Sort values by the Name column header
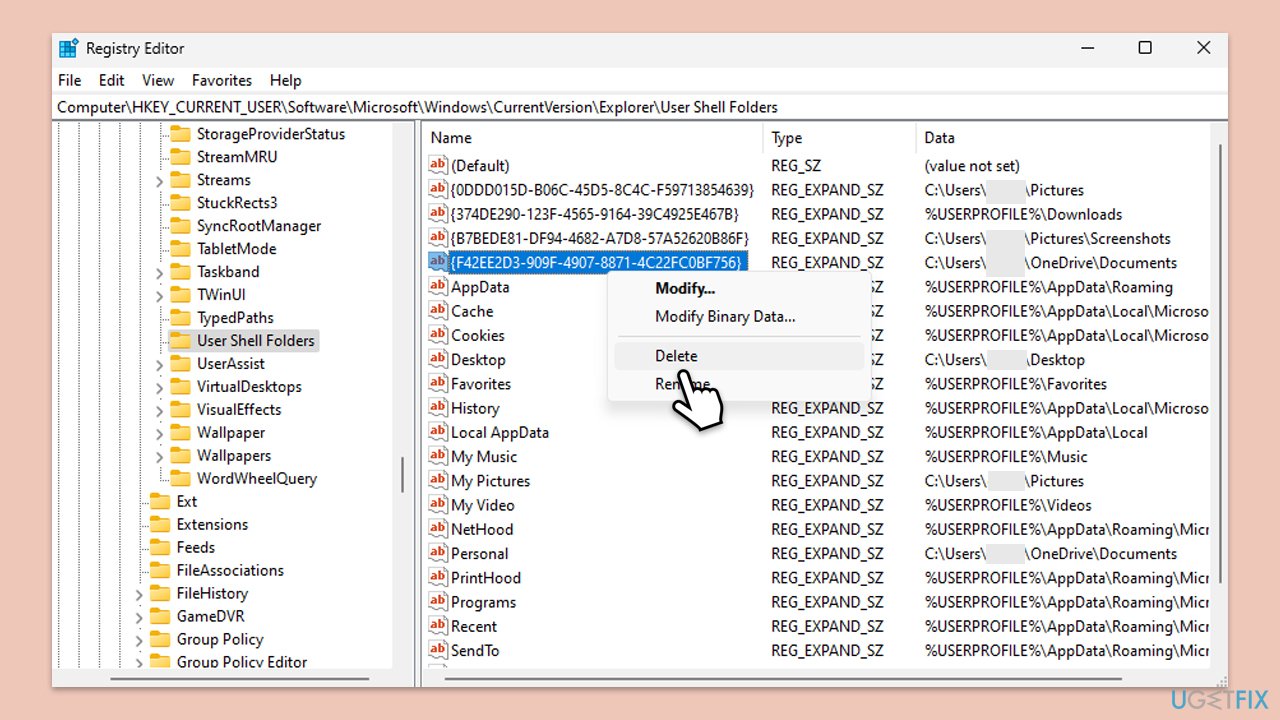1280x720 pixels. 594,138
